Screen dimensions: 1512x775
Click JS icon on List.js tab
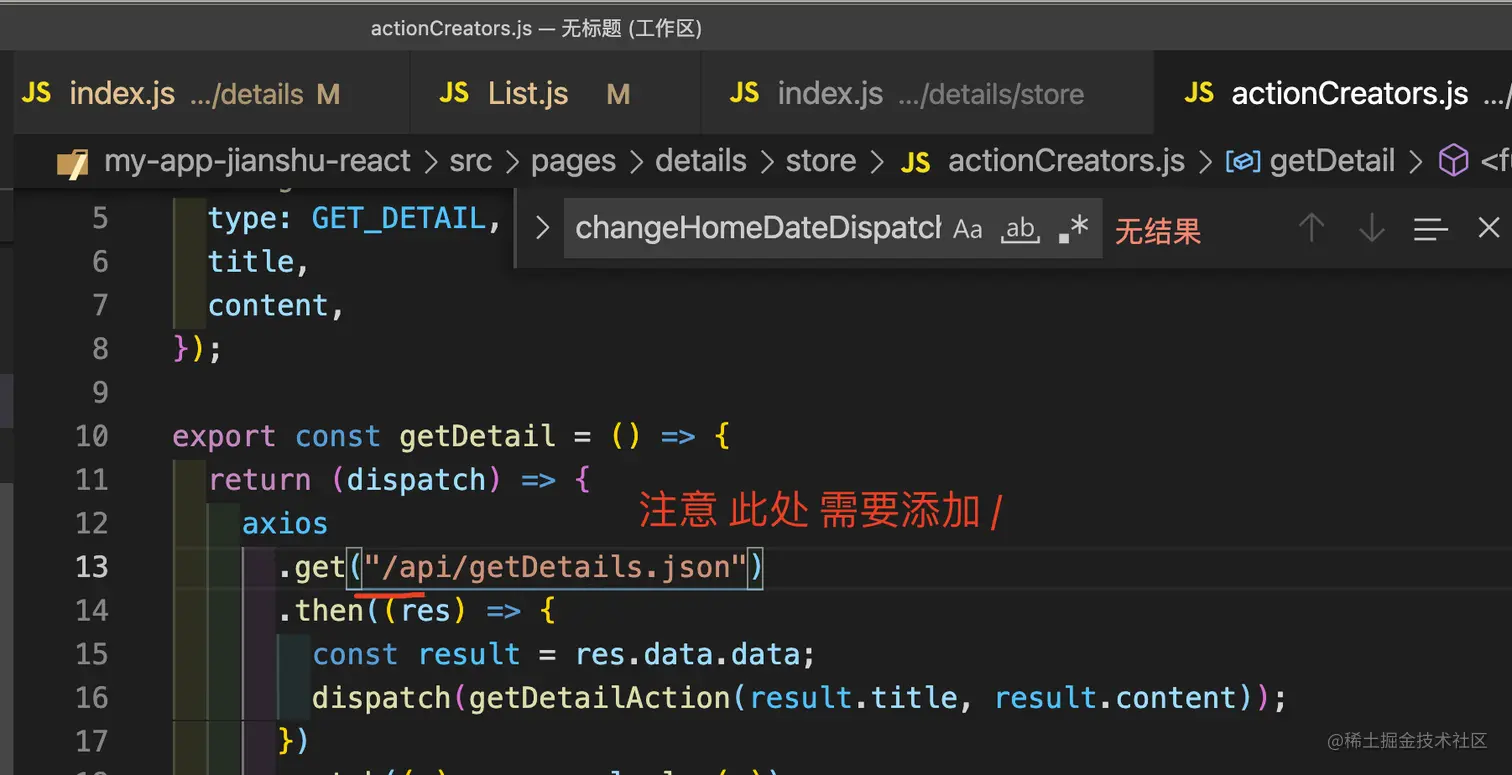click(x=454, y=94)
